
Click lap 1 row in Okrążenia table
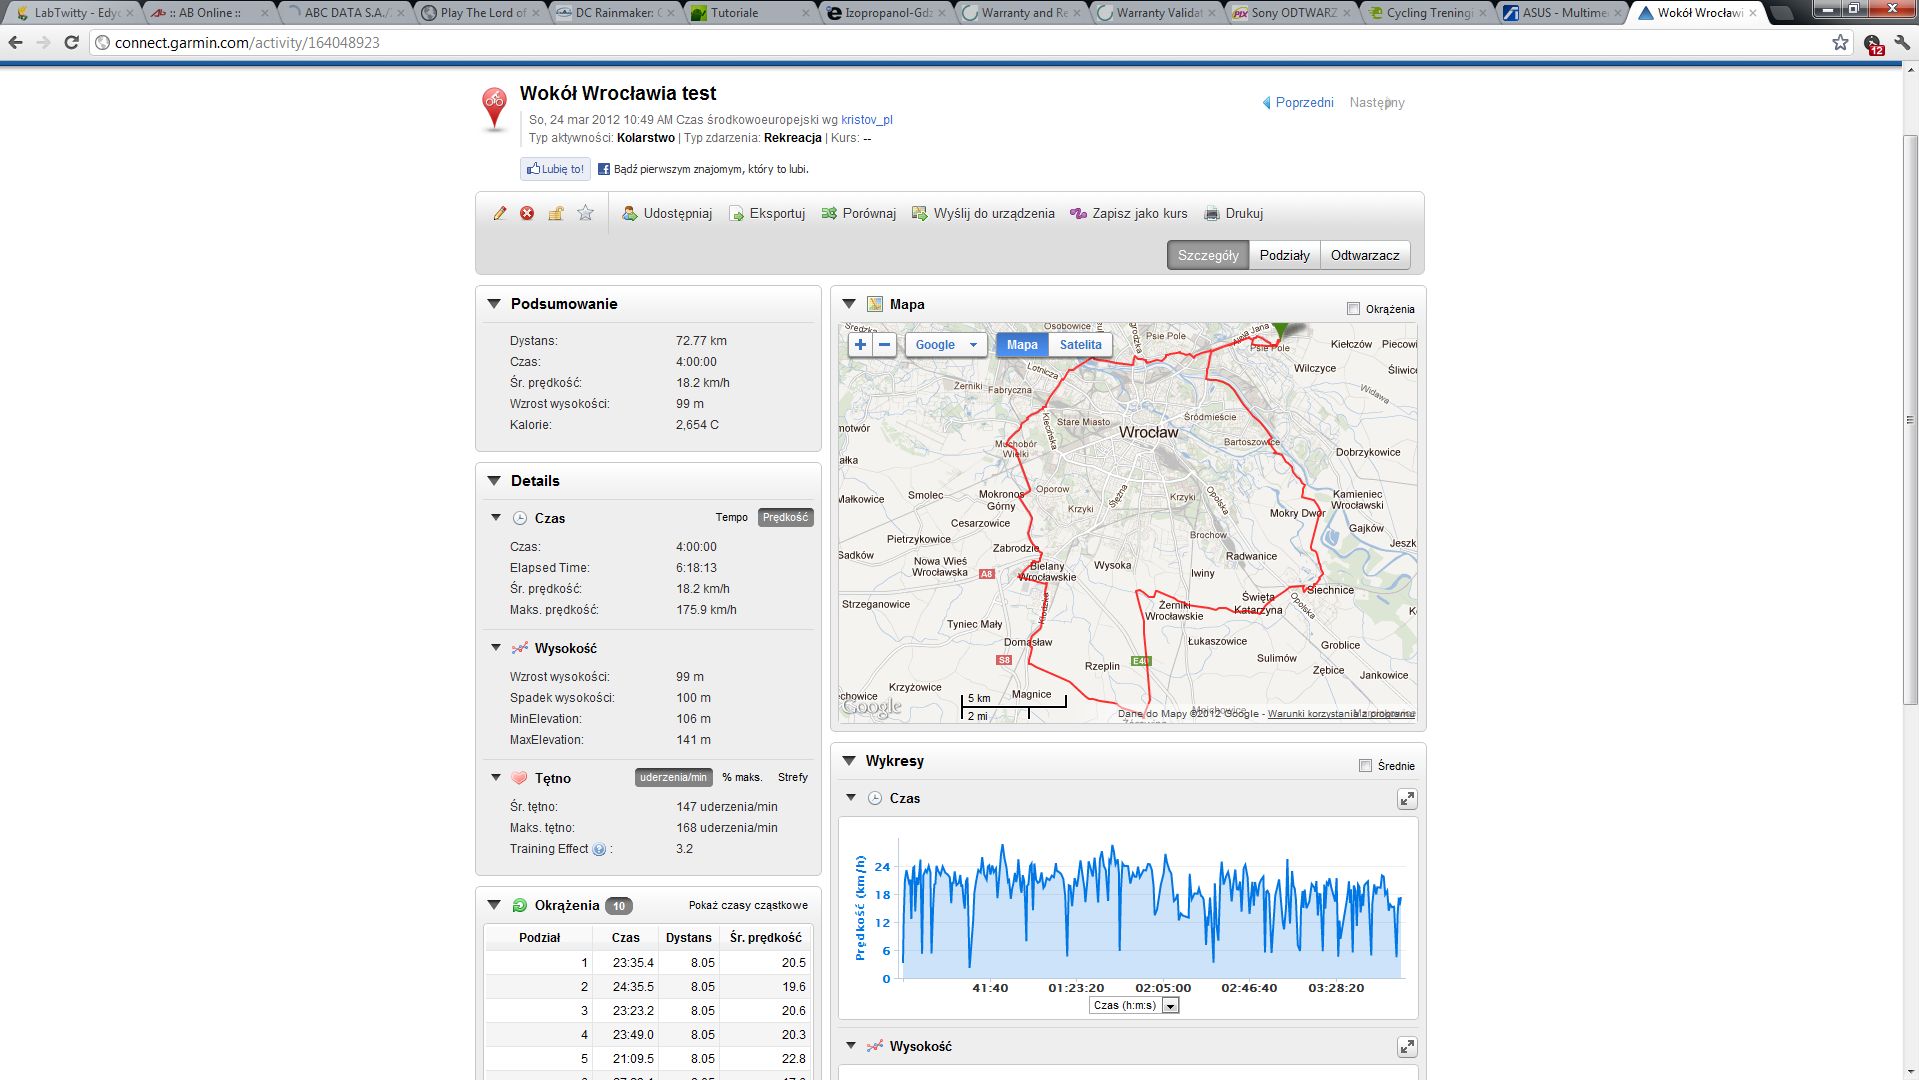[x=648, y=963]
